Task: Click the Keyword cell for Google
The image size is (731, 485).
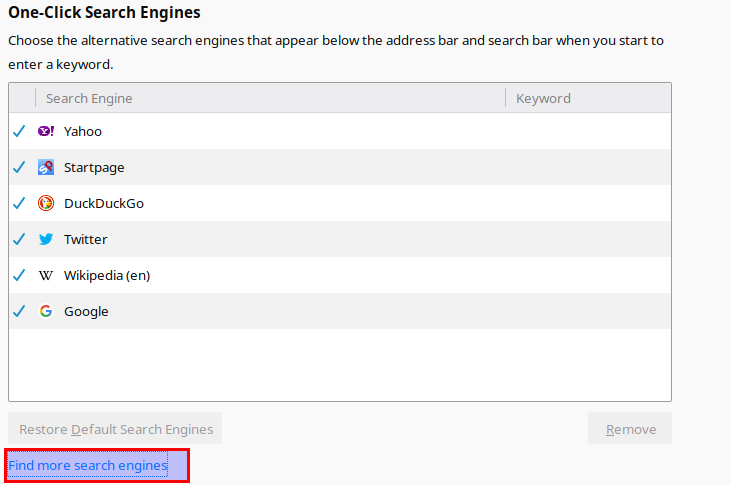Action: [x=588, y=311]
